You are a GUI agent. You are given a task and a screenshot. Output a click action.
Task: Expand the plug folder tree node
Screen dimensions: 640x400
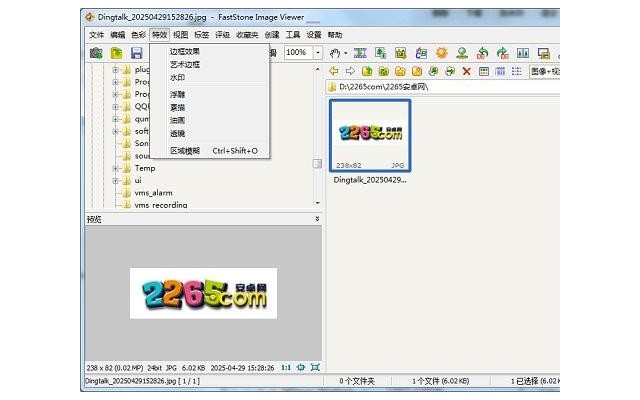click(x=116, y=70)
